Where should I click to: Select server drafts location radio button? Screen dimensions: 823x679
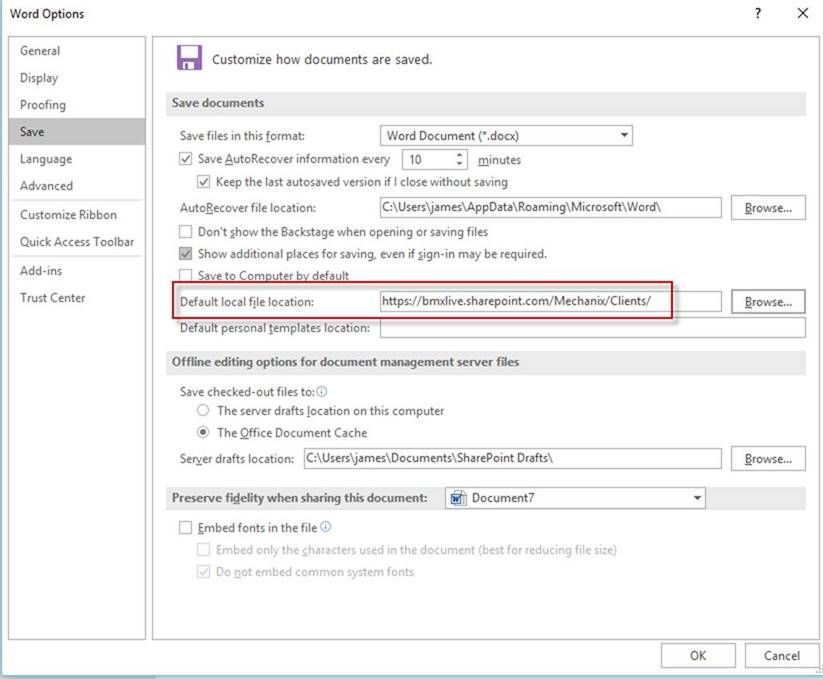(x=203, y=410)
